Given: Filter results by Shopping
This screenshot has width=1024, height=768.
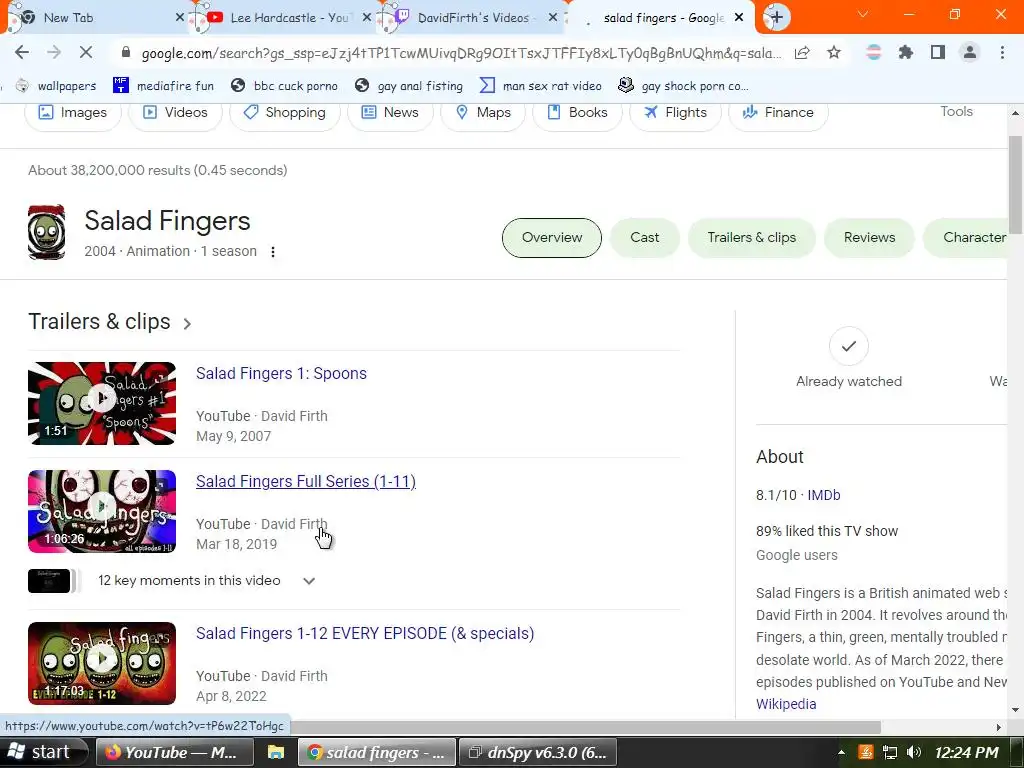Looking at the screenshot, I should (x=284, y=112).
